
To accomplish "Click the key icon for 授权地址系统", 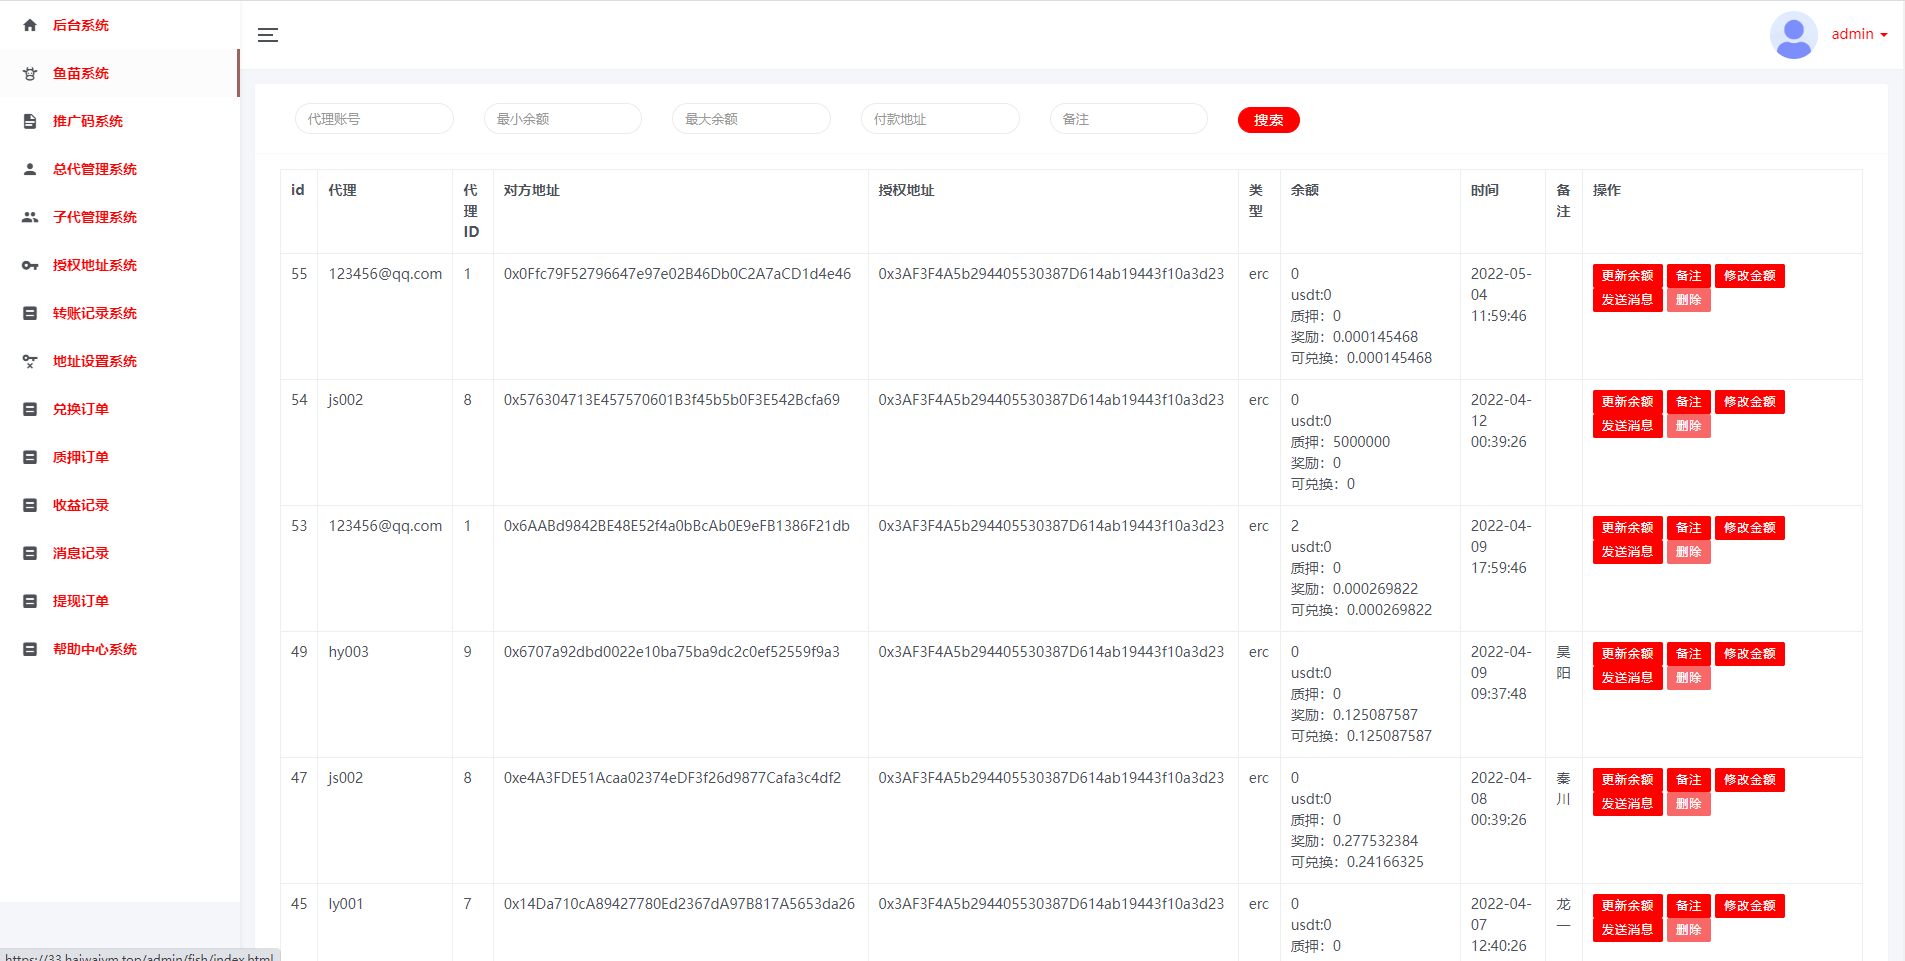I will (x=30, y=265).
